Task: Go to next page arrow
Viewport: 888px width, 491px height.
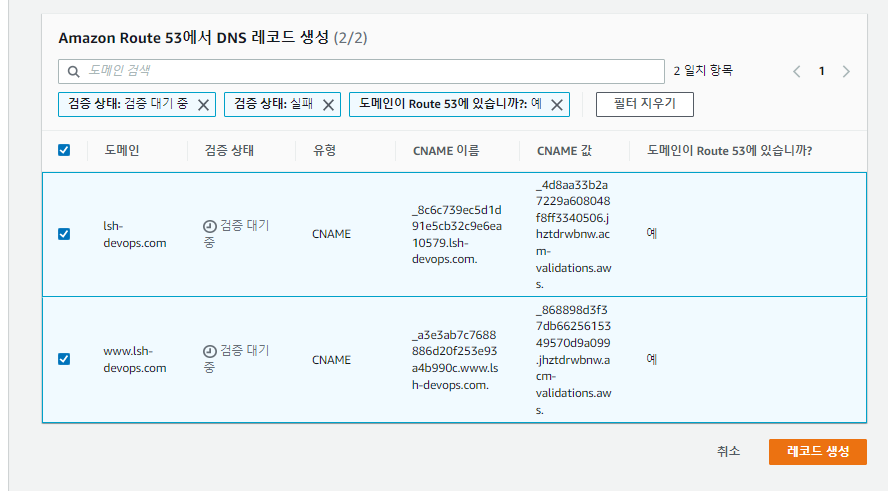Action: (846, 71)
